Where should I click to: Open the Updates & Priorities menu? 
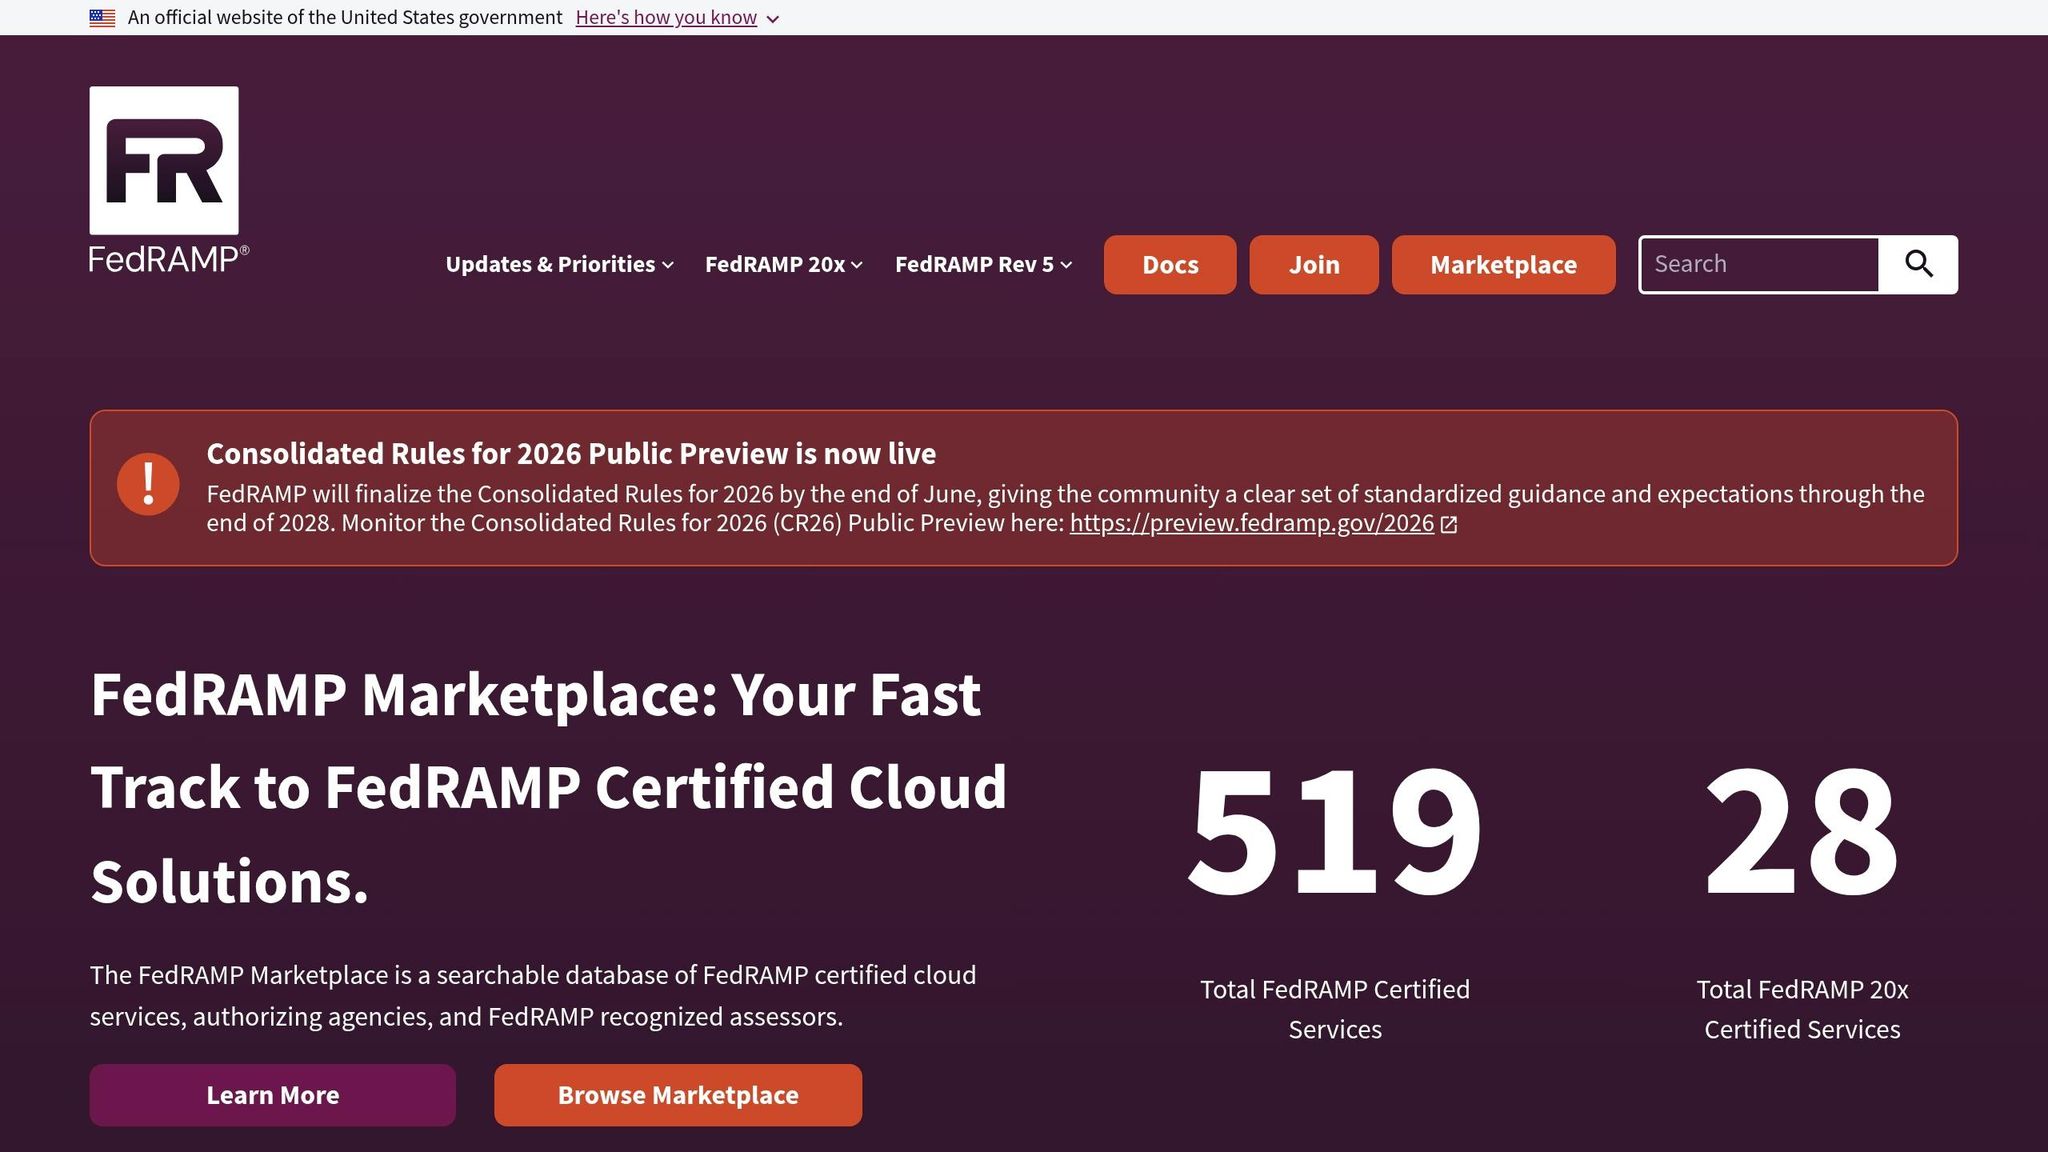click(560, 264)
